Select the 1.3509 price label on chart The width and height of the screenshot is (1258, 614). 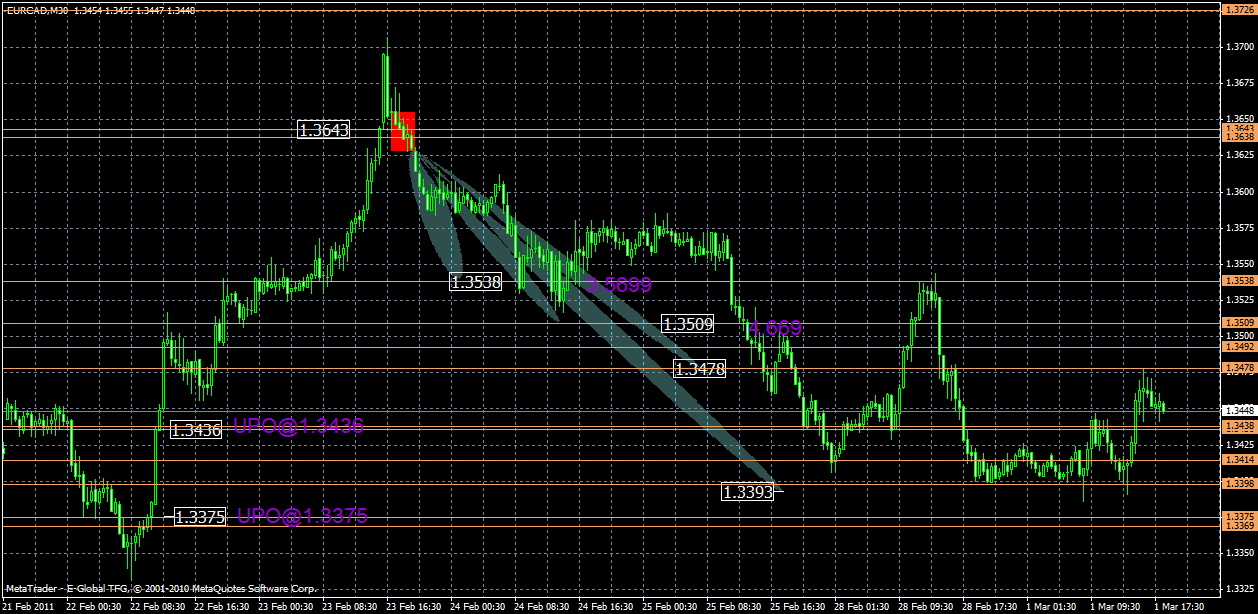pos(685,321)
